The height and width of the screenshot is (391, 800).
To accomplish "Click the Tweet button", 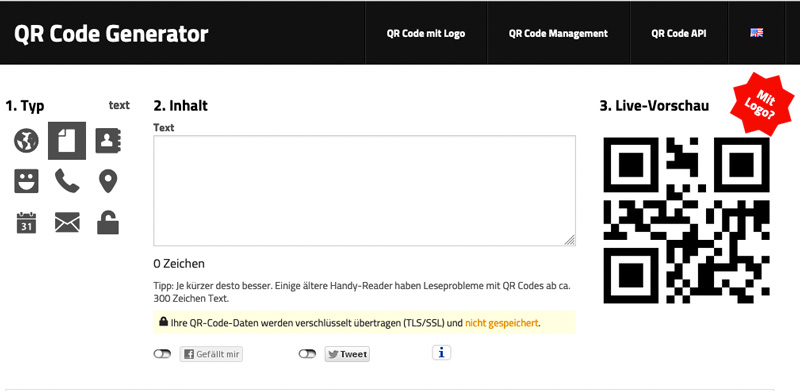I will [x=347, y=354].
